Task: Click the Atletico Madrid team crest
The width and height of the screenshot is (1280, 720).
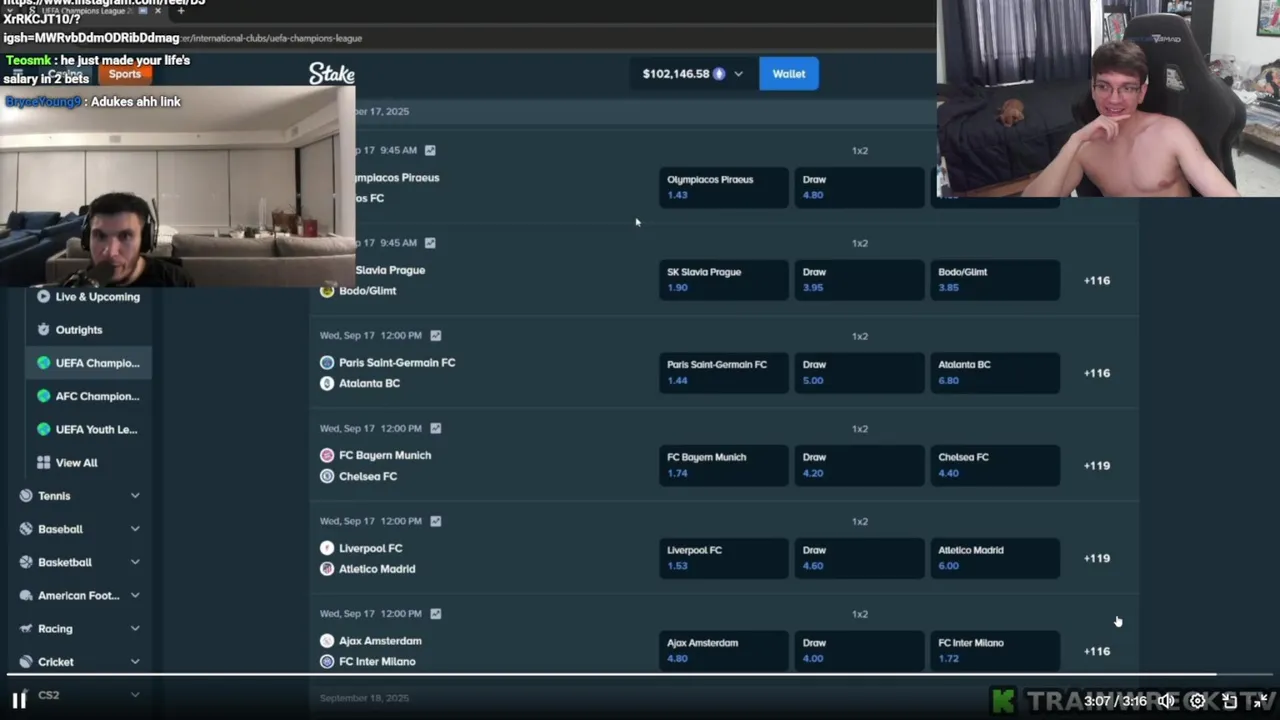Action: click(327, 569)
